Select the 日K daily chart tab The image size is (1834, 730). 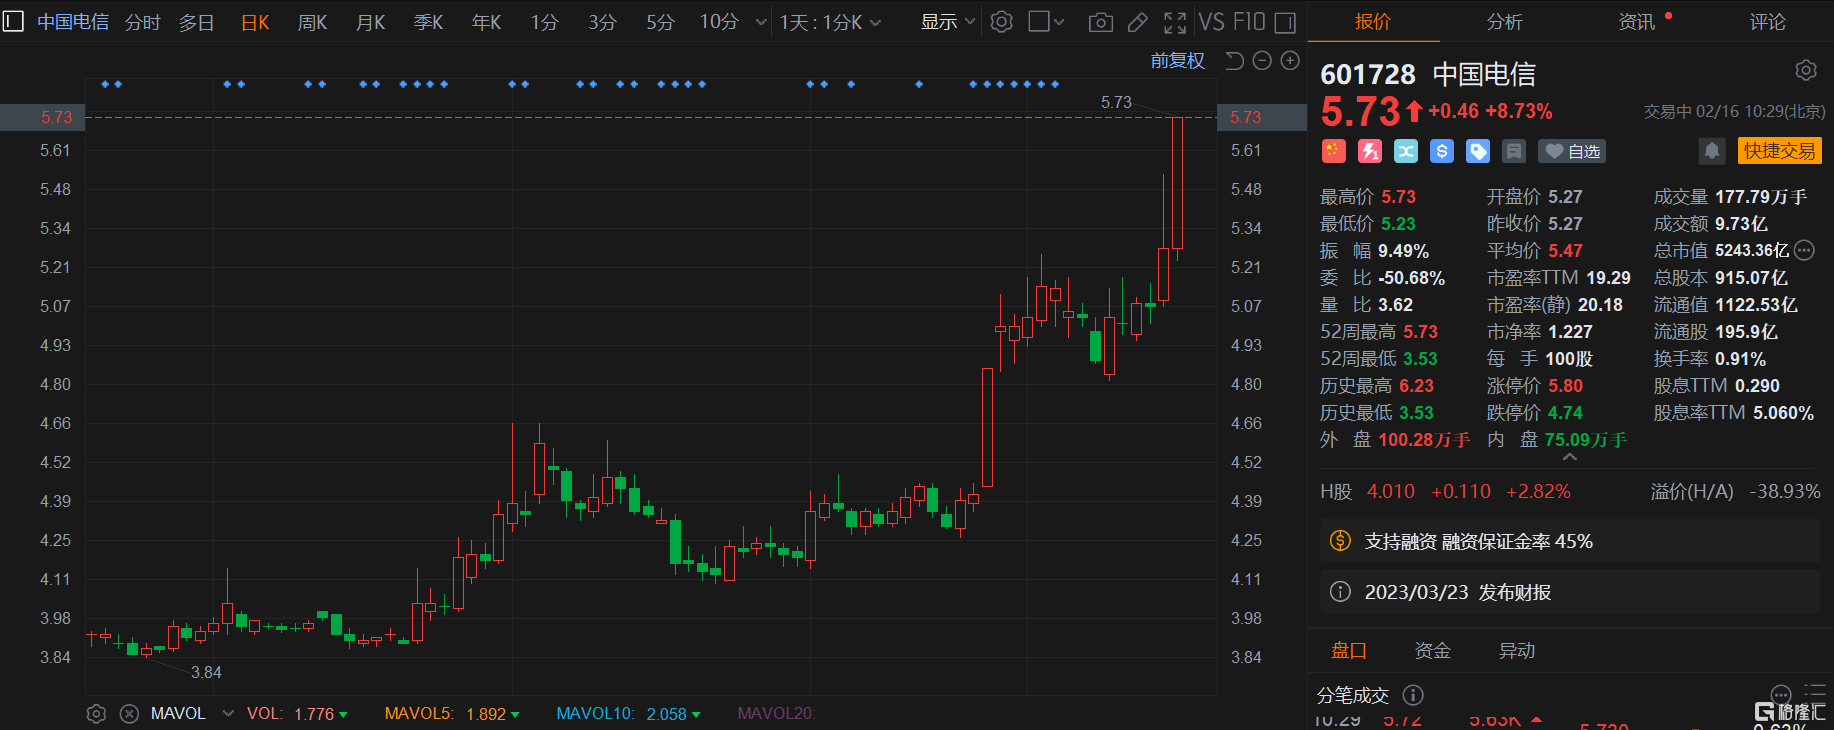tap(255, 22)
